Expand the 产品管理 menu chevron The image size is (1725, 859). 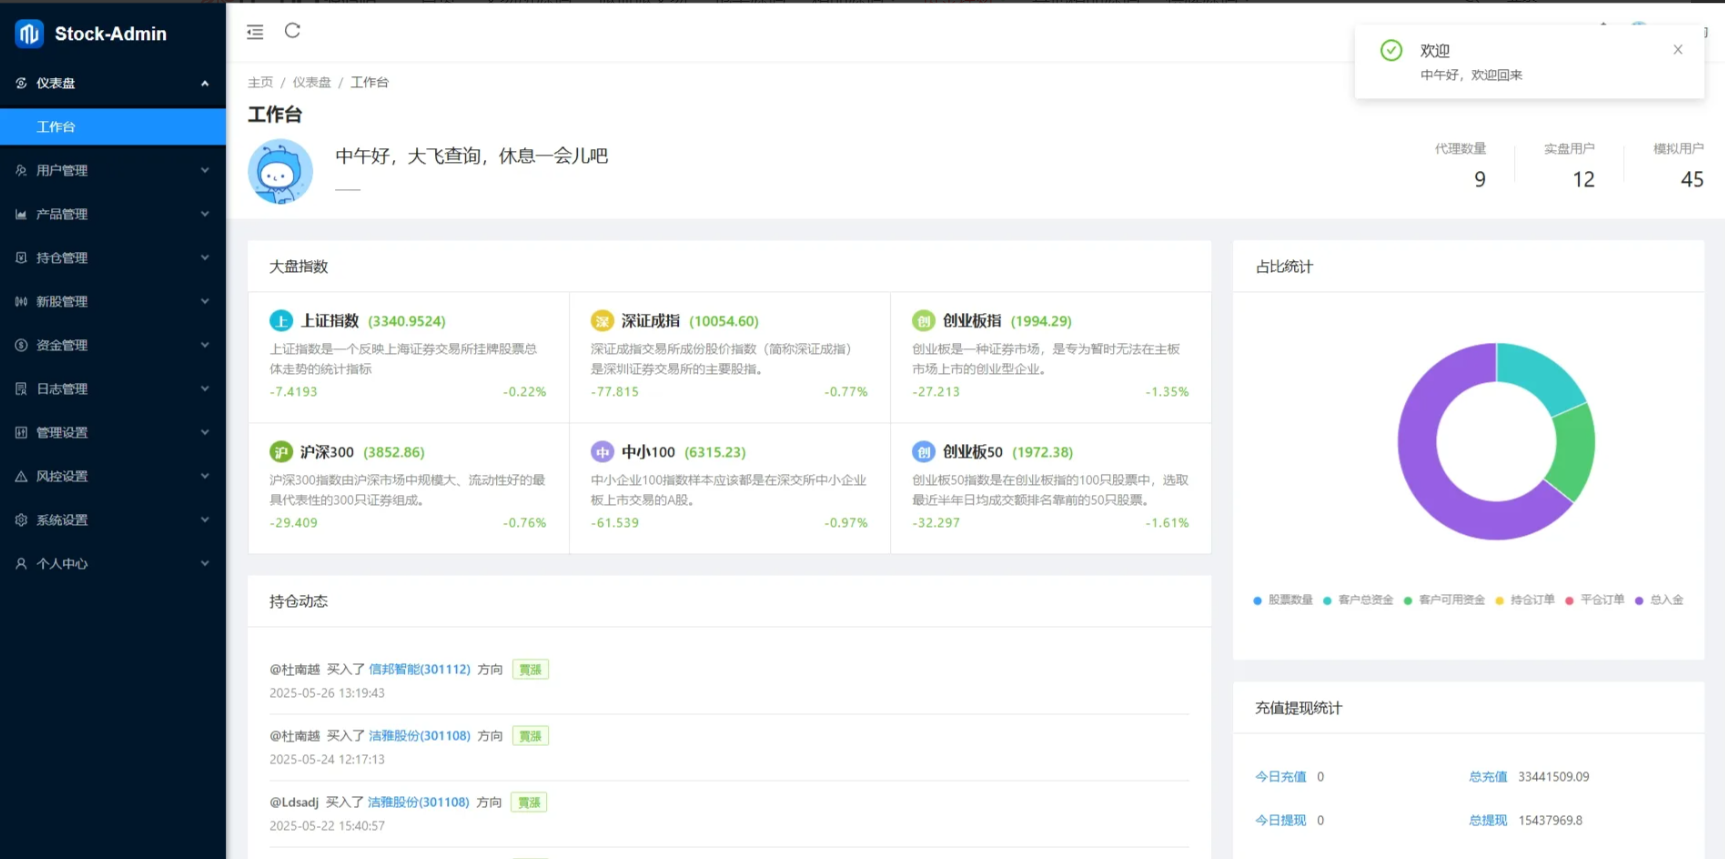(x=205, y=214)
